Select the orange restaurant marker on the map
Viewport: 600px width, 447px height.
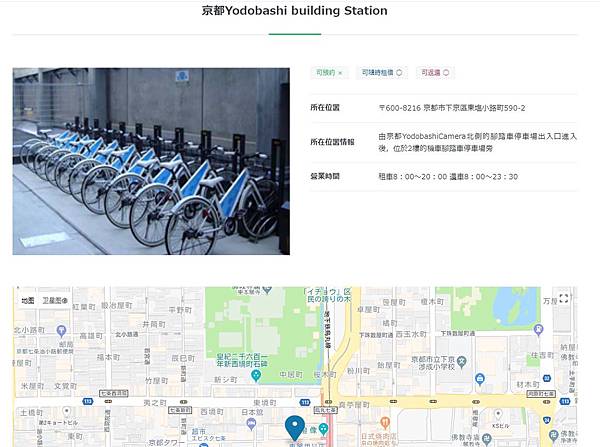(x=386, y=423)
